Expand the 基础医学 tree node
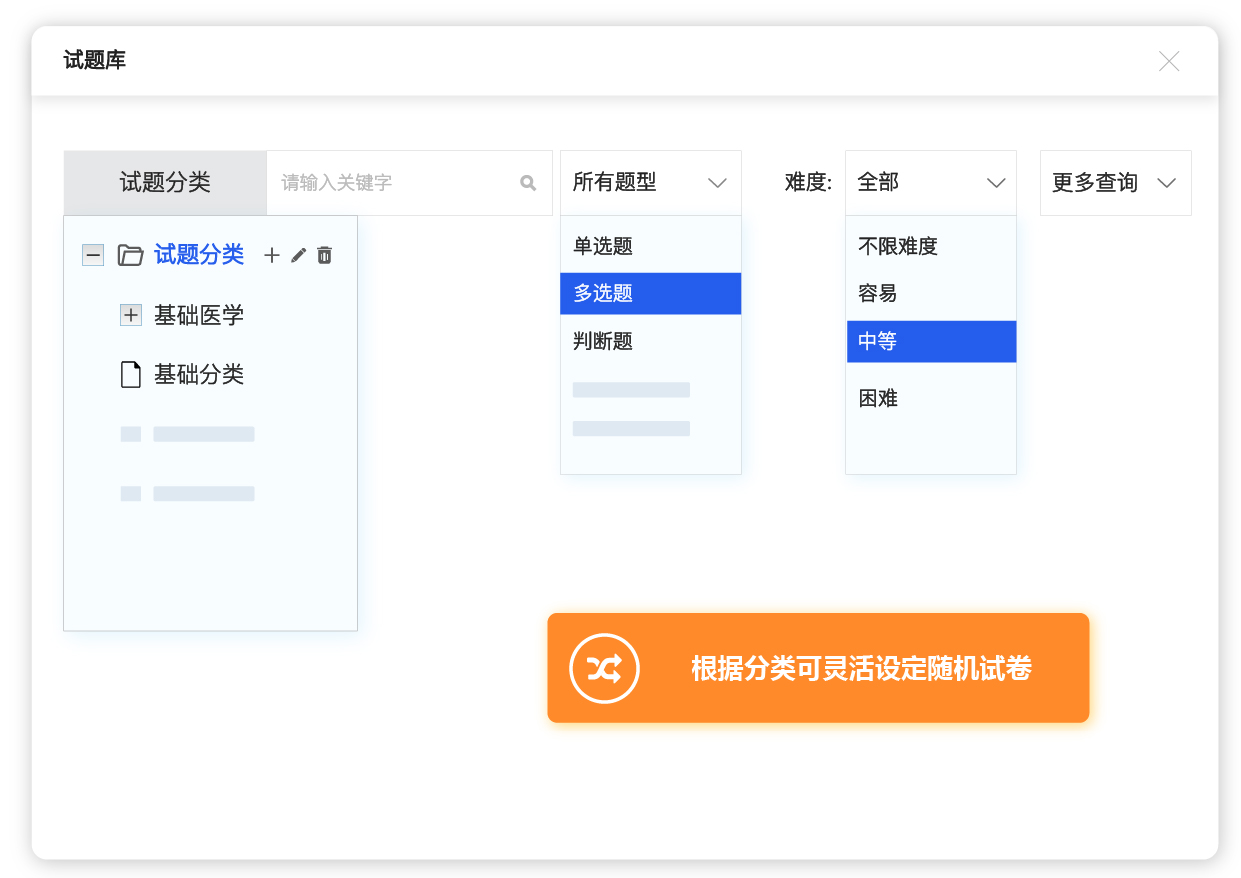1241x878 pixels. coord(131,316)
